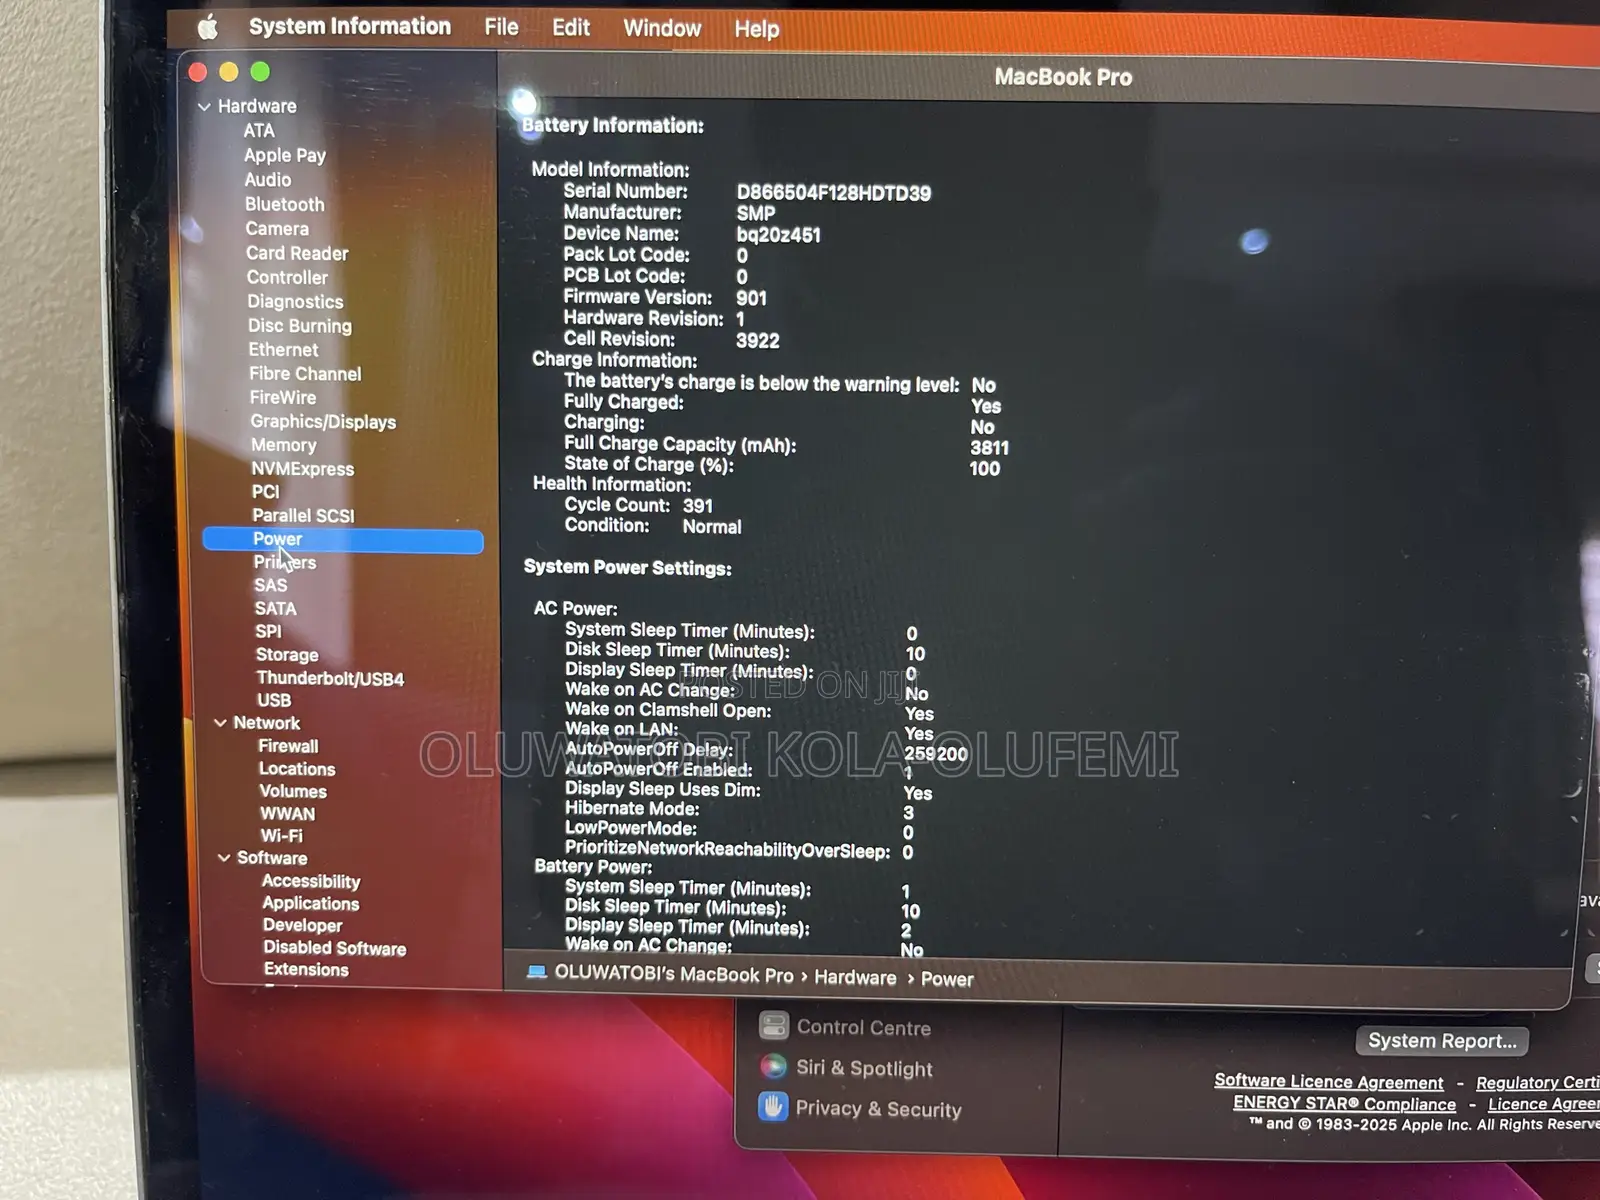Select Memory in the sidebar
The width and height of the screenshot is (1600, 1200).
[283, 445]
